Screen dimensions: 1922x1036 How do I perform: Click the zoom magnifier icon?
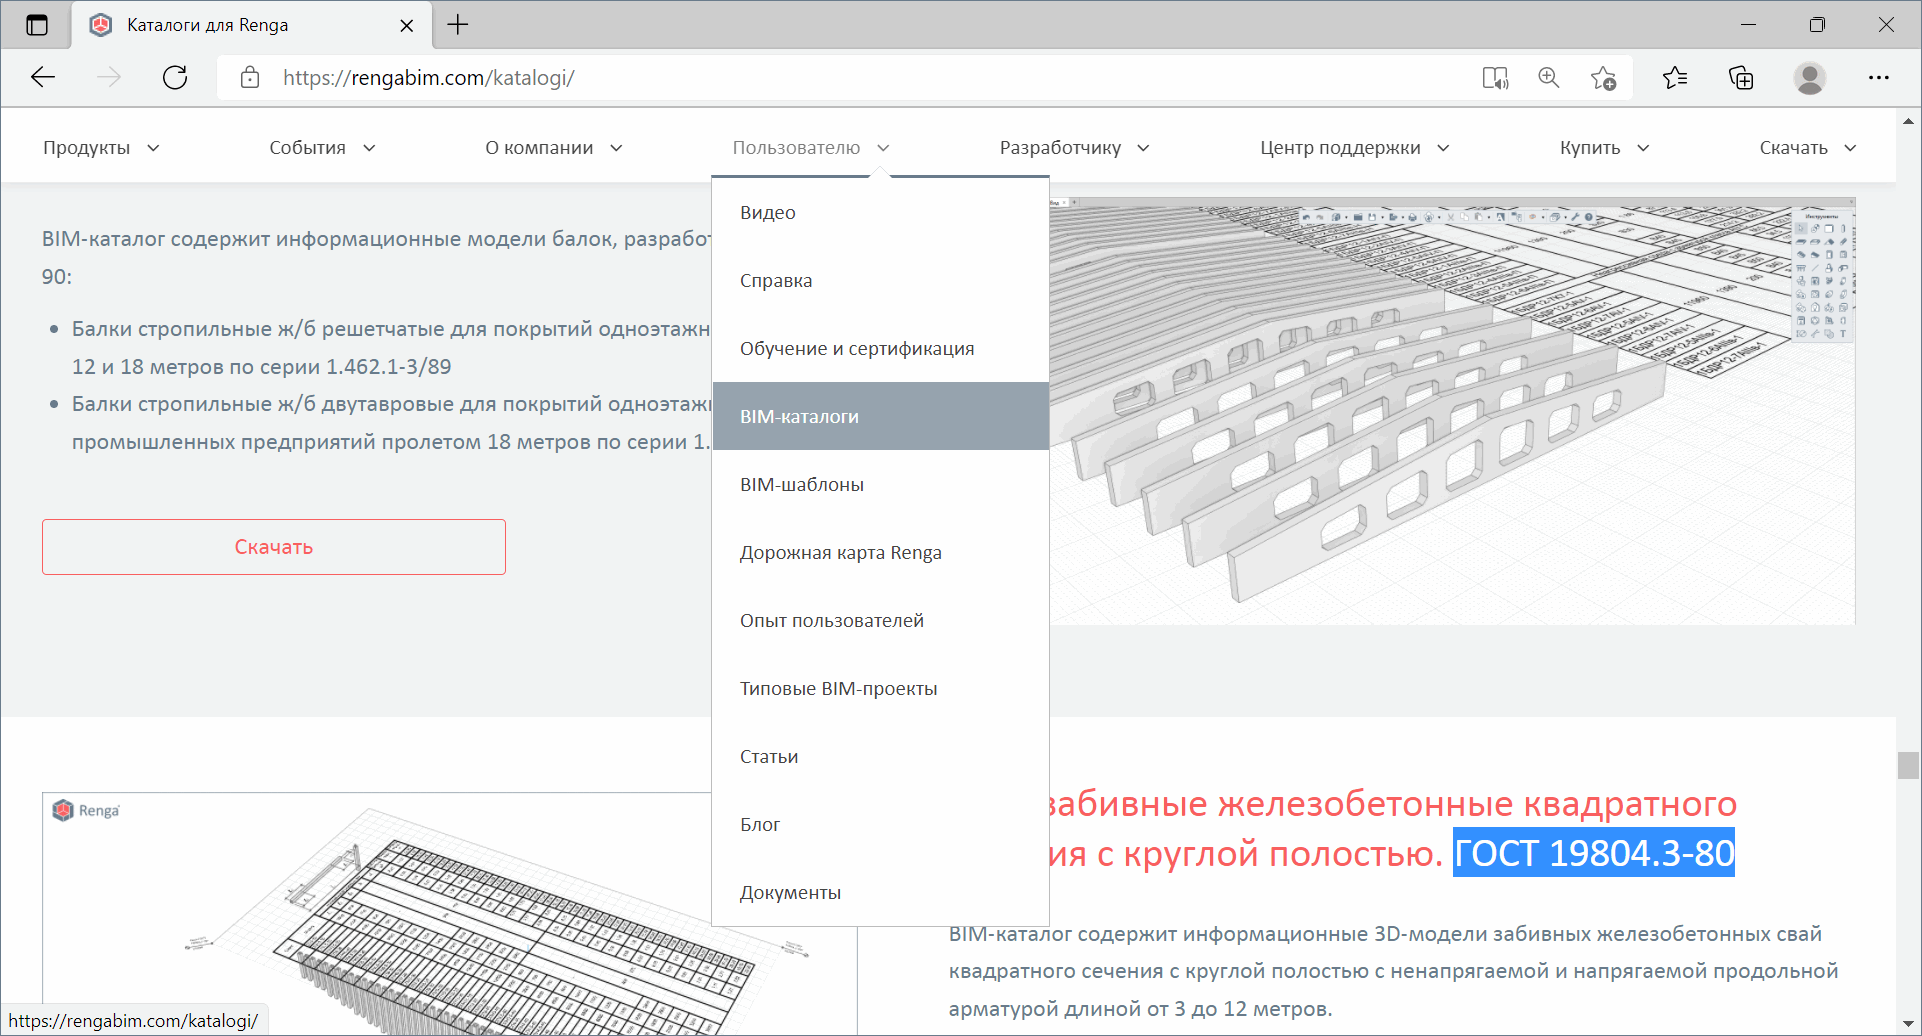(1549, 78)
